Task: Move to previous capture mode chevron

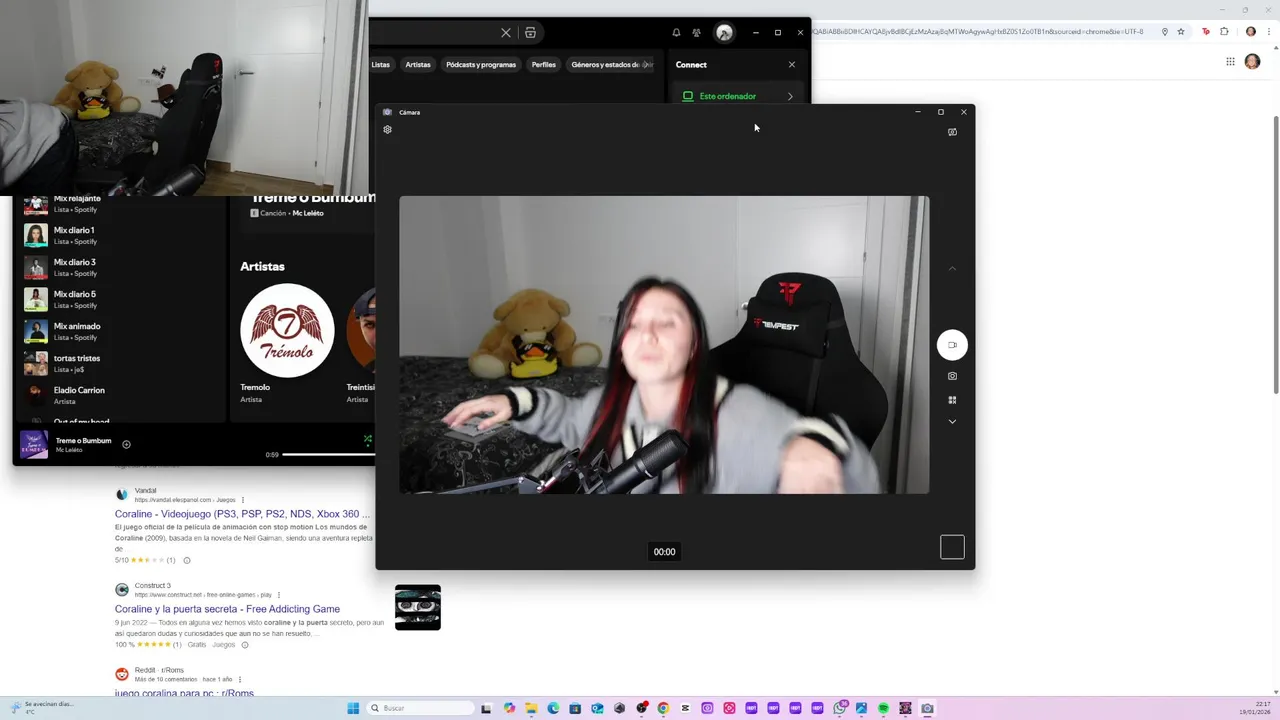Action: 952,268
